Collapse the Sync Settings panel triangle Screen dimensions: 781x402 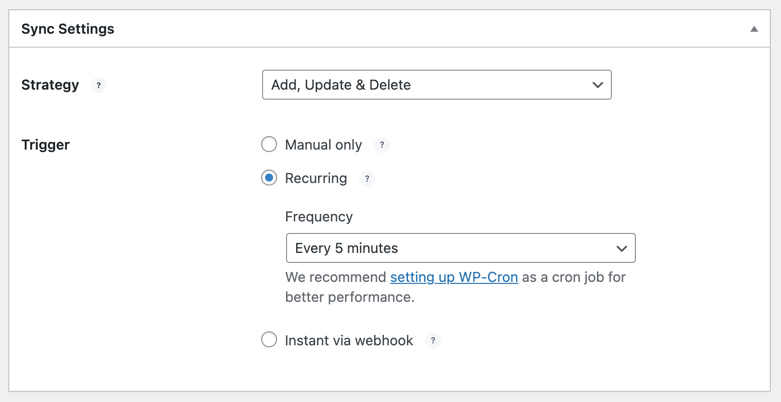[x=754, y=29]
